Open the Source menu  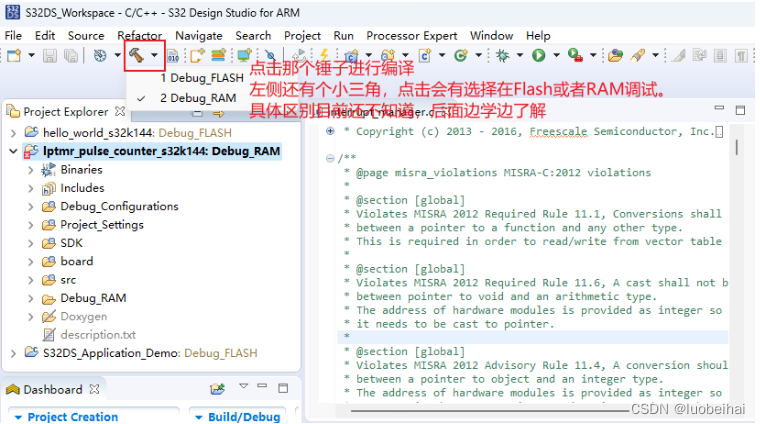86,35
